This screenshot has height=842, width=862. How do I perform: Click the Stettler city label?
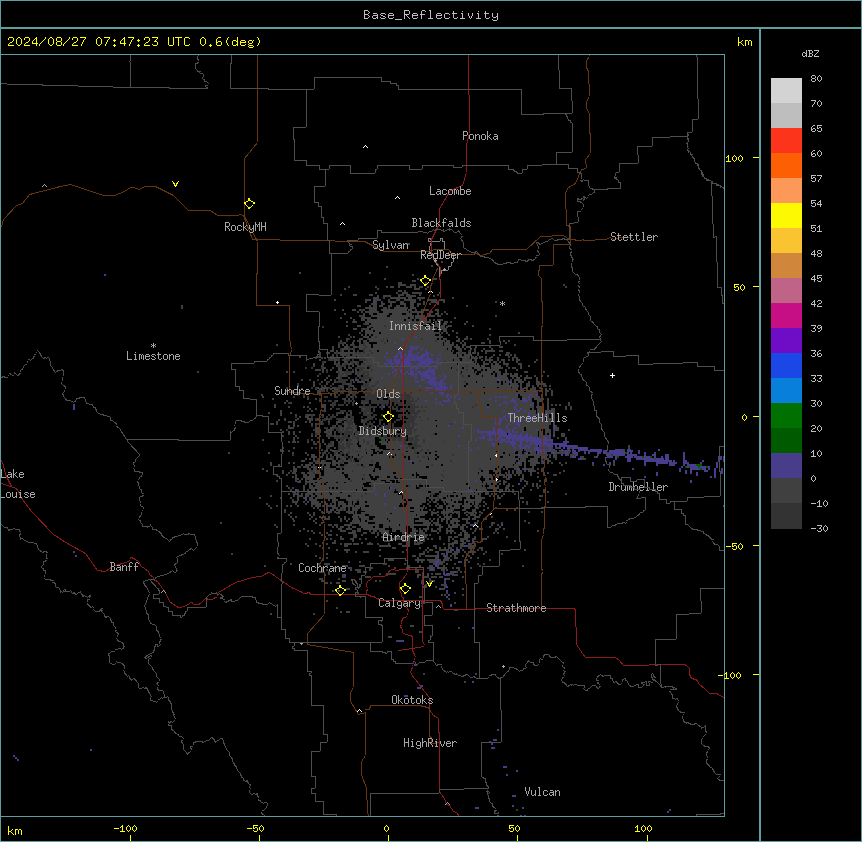634,237
